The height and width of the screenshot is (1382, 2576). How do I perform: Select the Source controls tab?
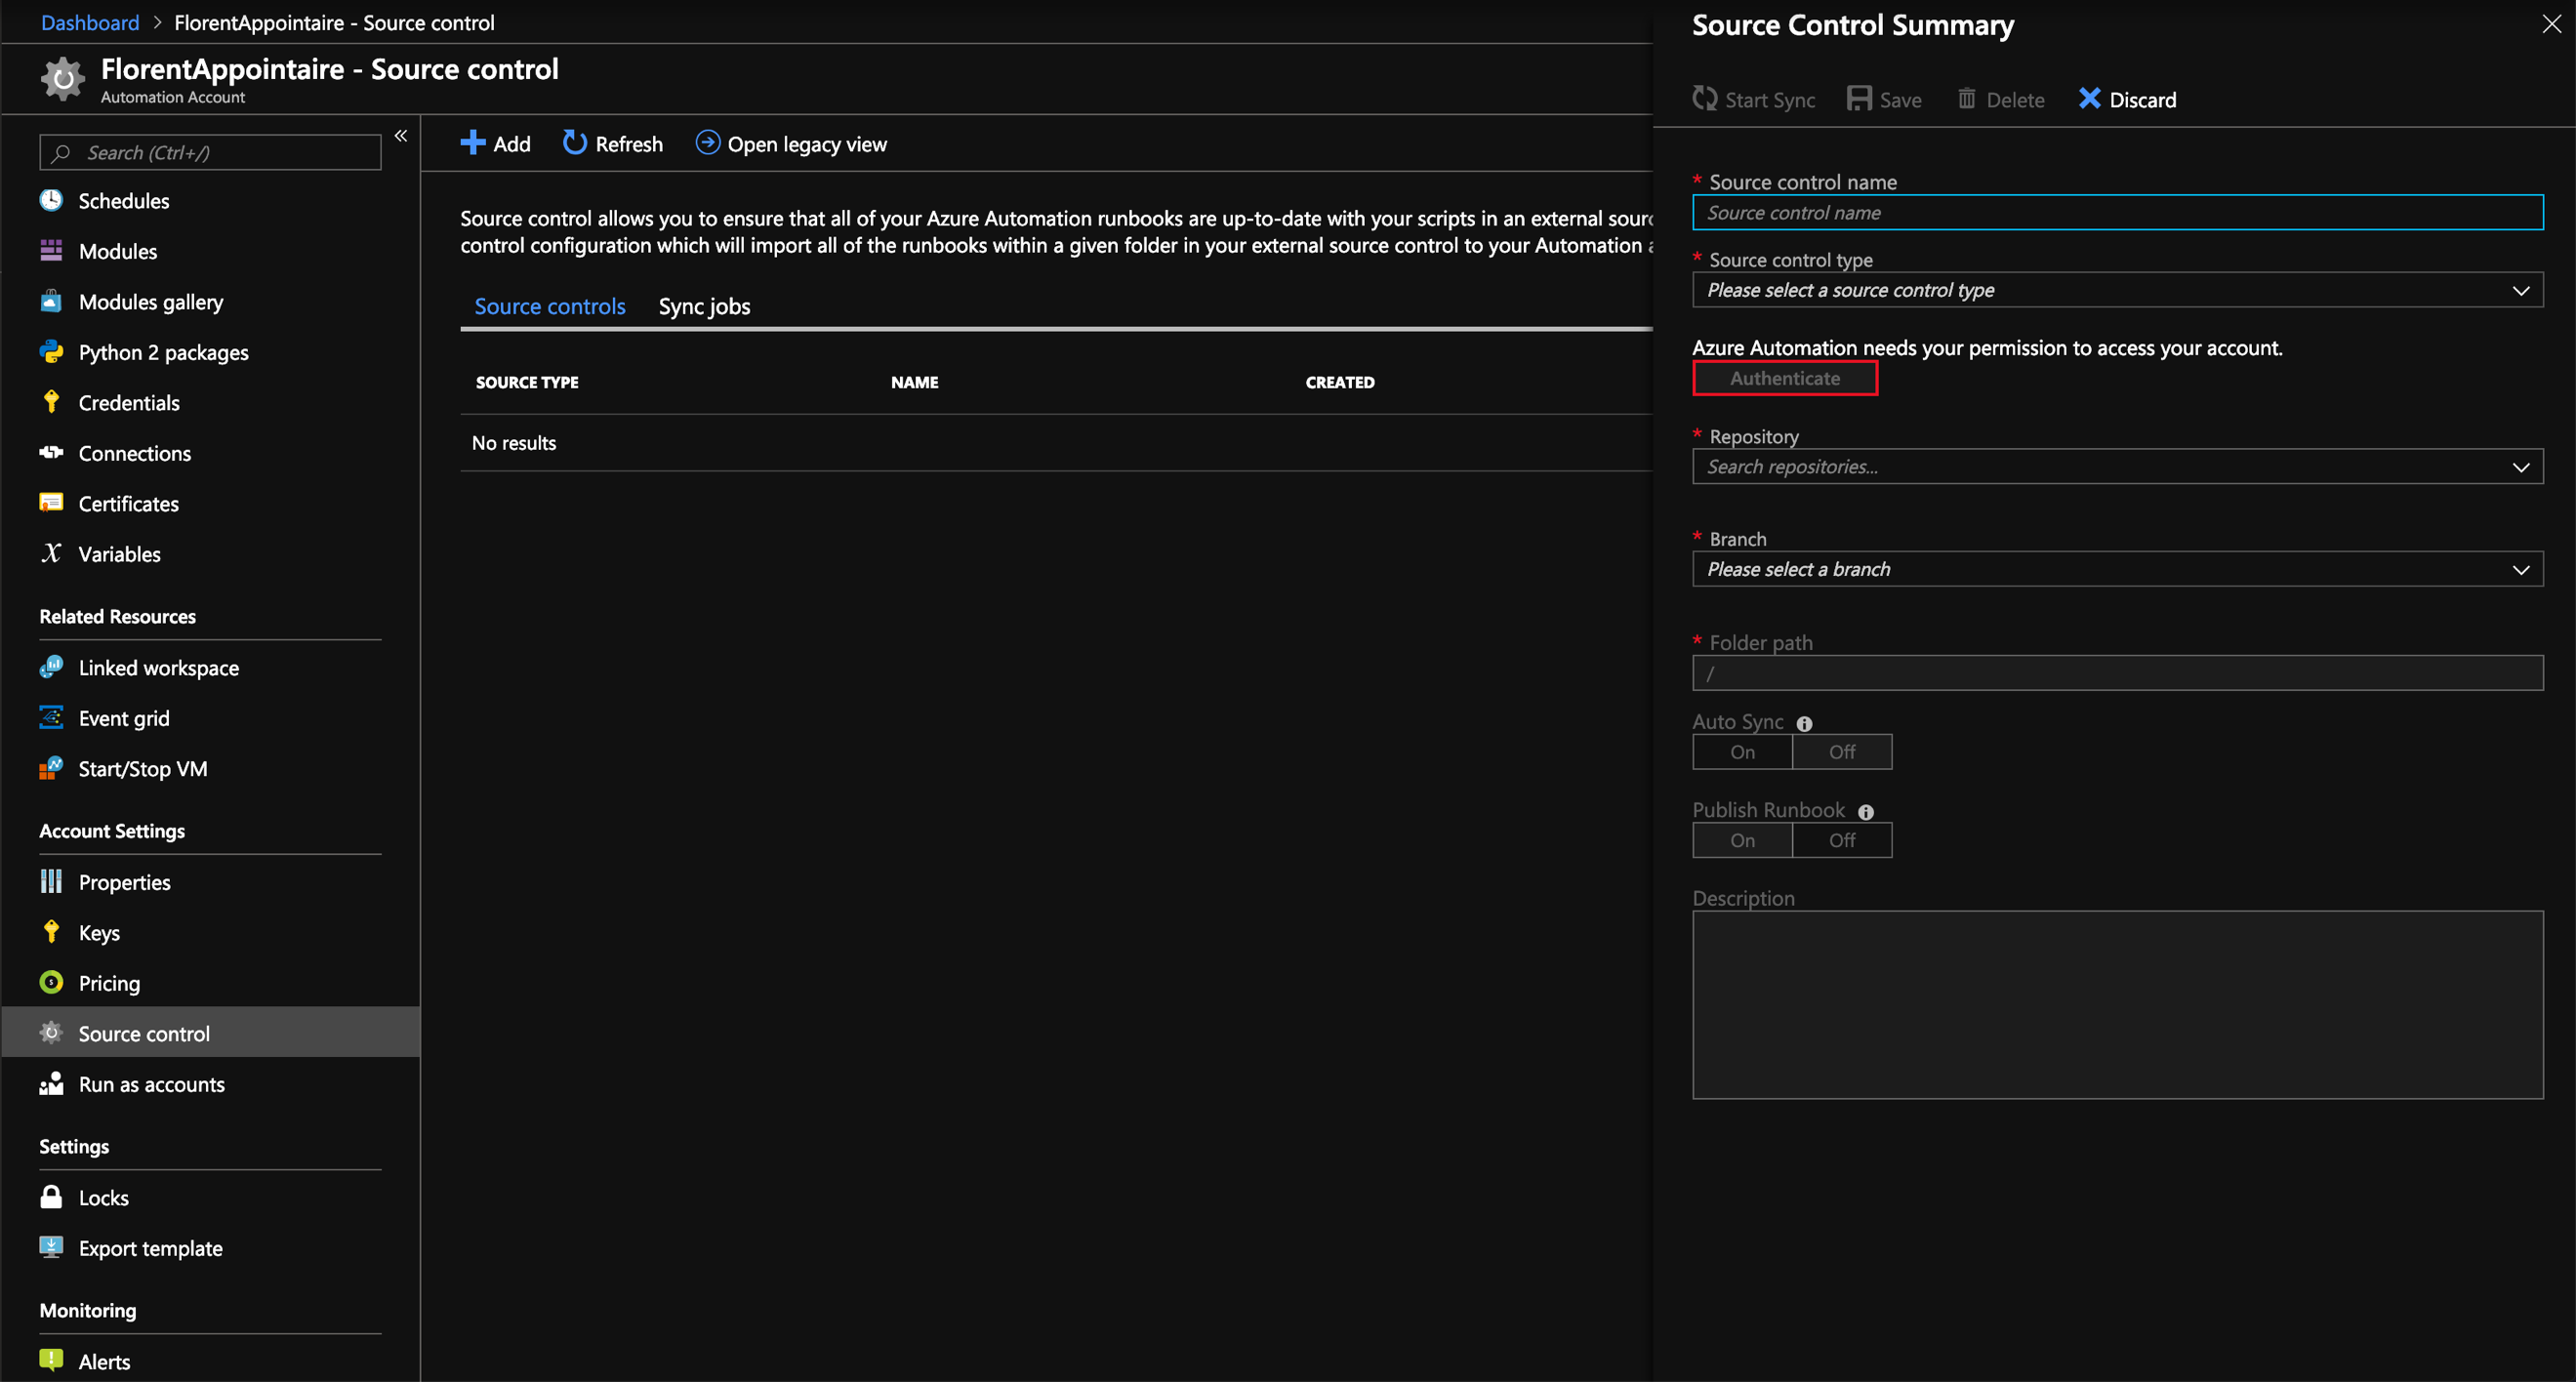click(x=549, y=305)
